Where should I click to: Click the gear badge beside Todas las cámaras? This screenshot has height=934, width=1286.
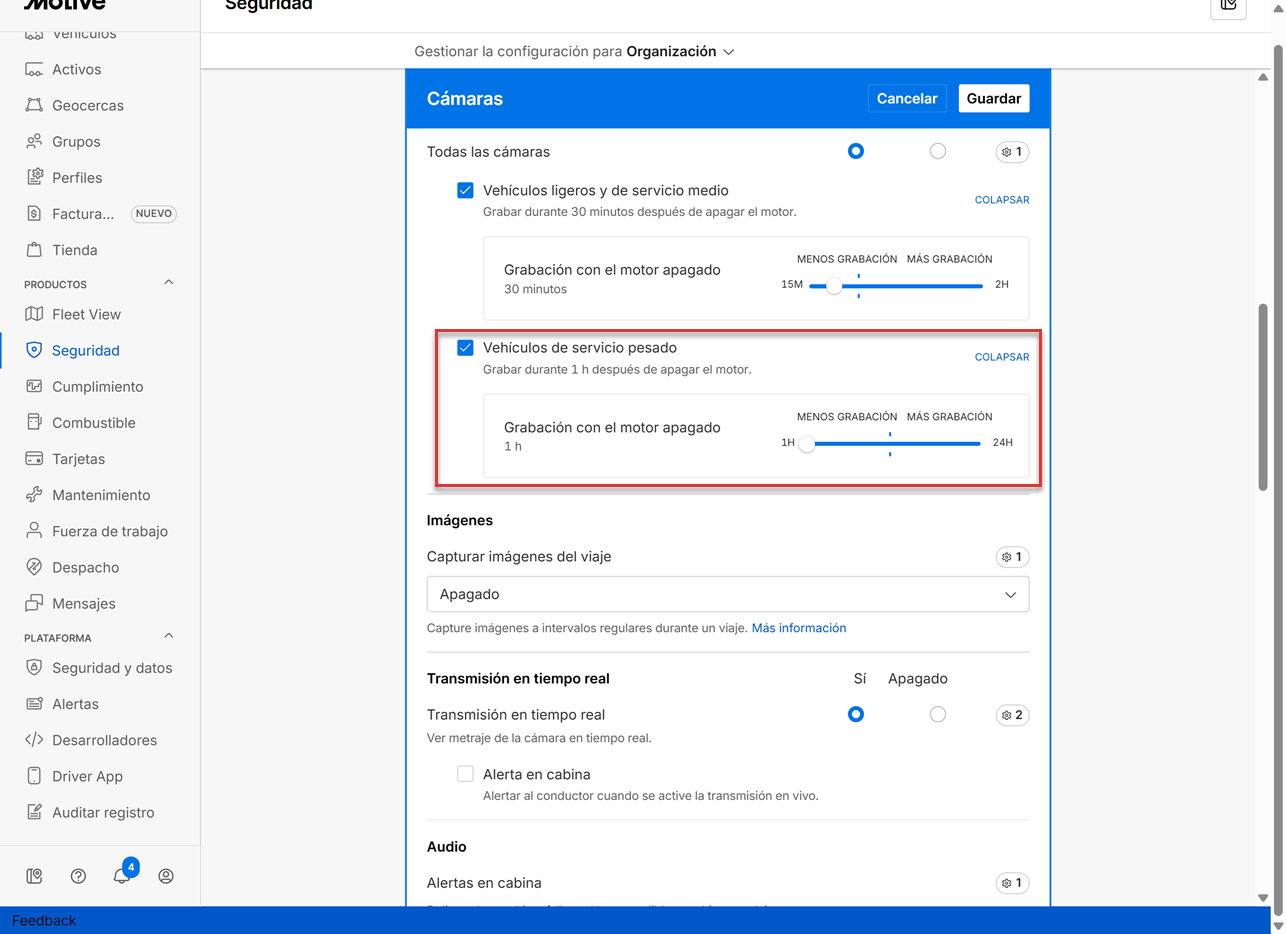pyautogui.click(x=1013, y=152)
